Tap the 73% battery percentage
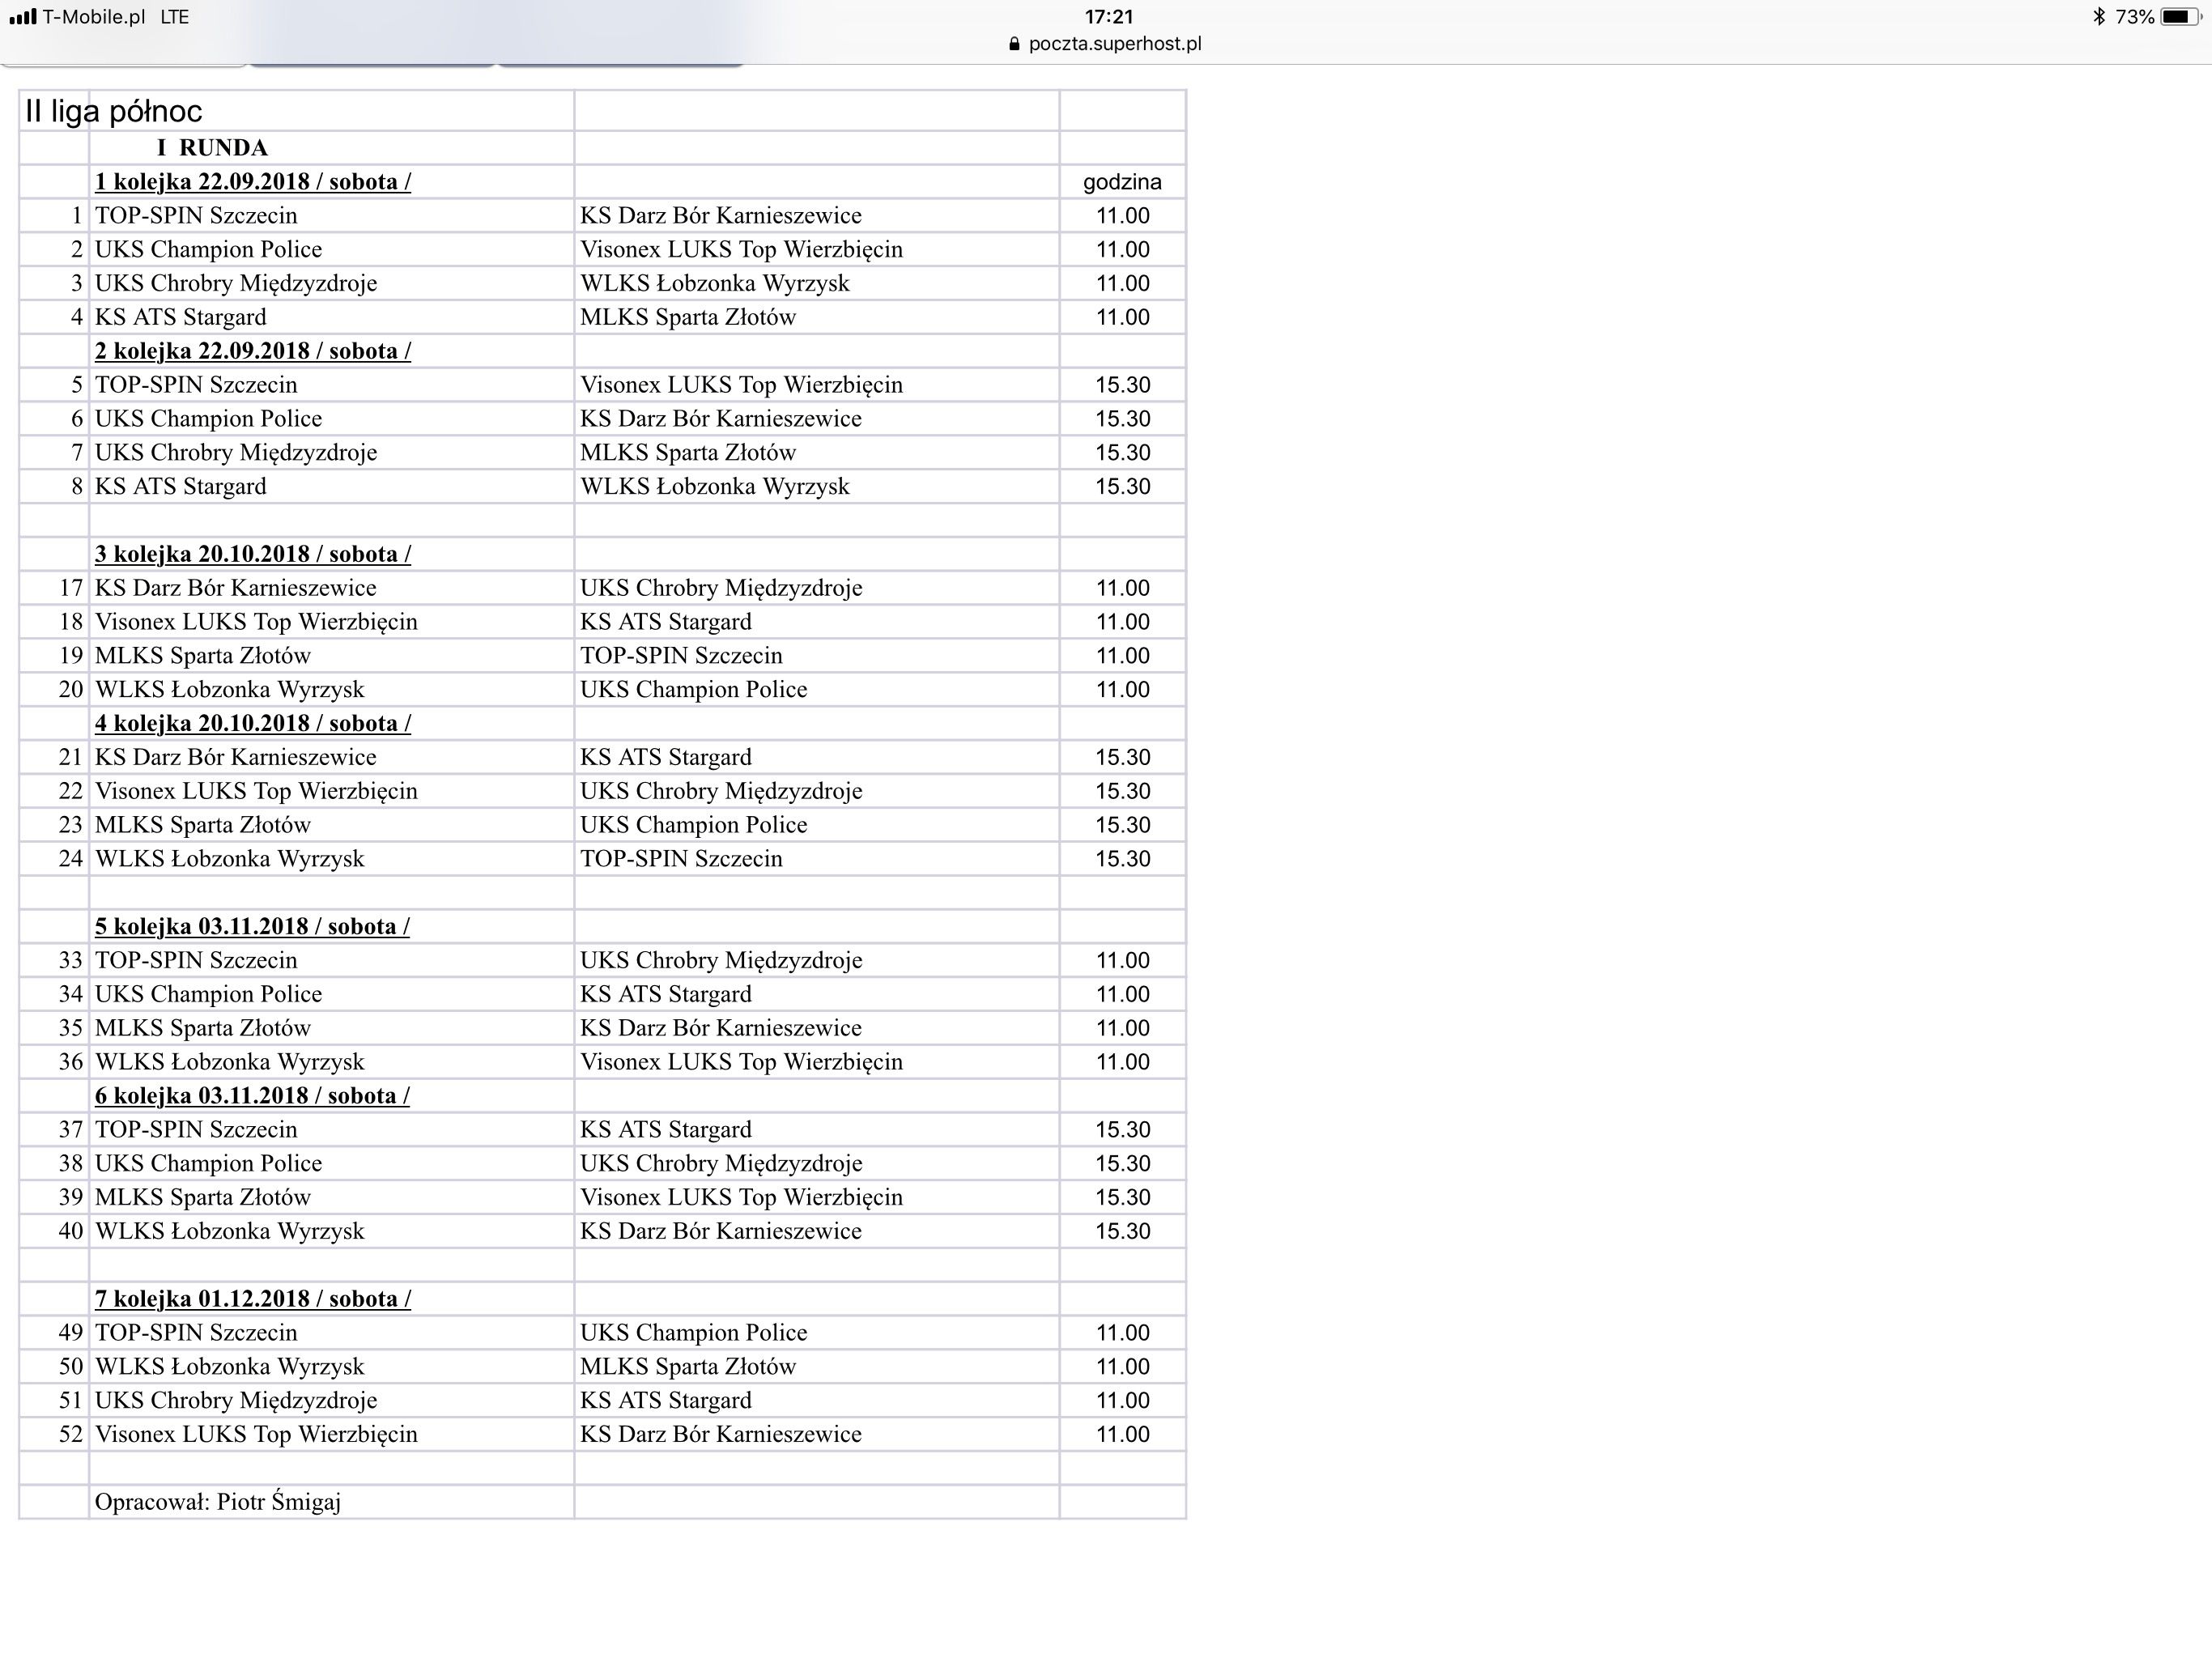This screenshot has height=1658, width=2212. click(x=2134, y=17)
